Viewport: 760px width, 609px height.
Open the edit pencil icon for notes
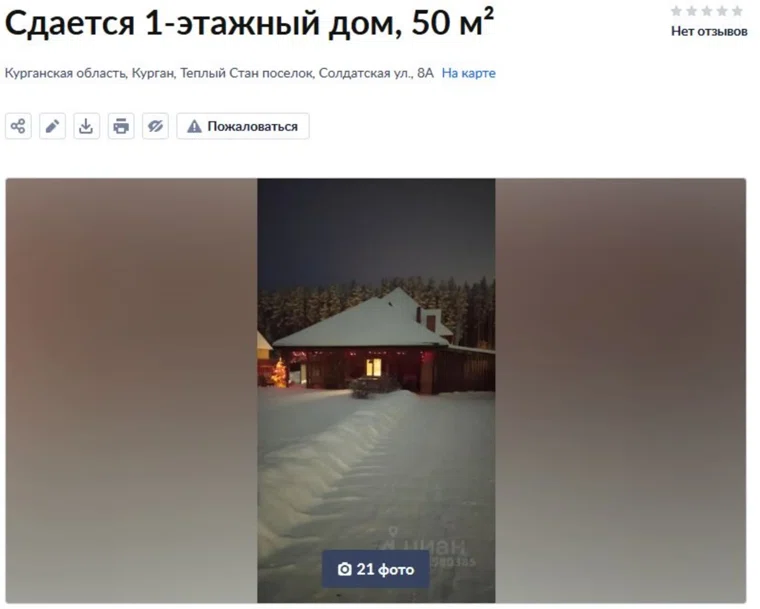coord(52,127)
